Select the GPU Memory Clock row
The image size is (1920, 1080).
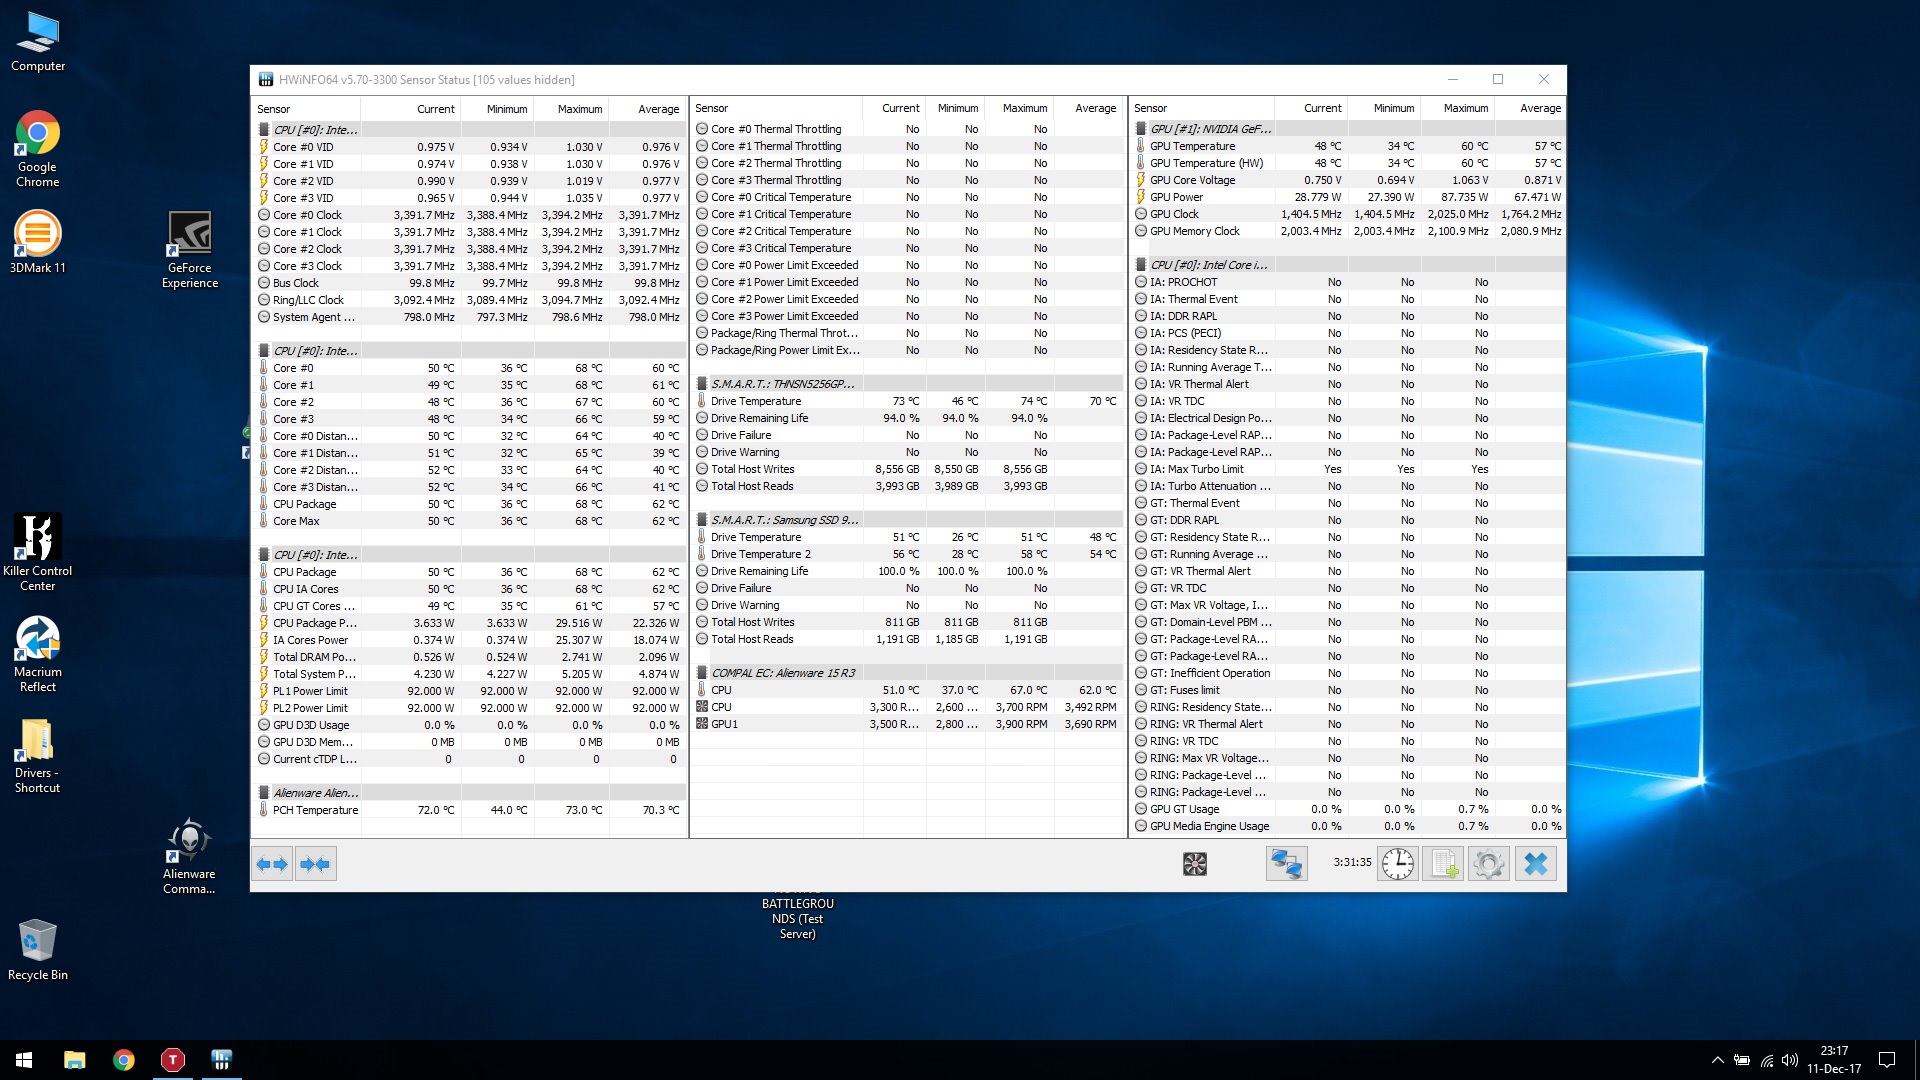[1348, 231]
